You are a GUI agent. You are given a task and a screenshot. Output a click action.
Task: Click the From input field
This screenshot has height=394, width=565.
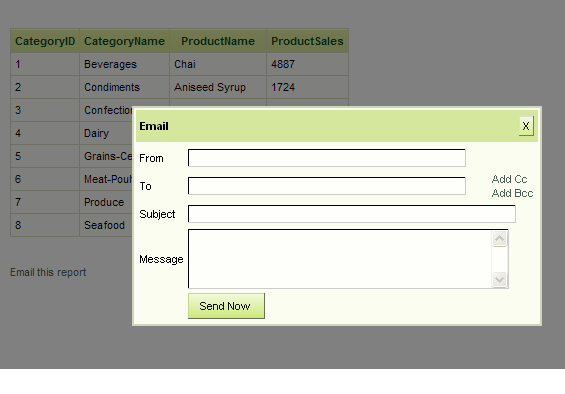coord(327,158)
